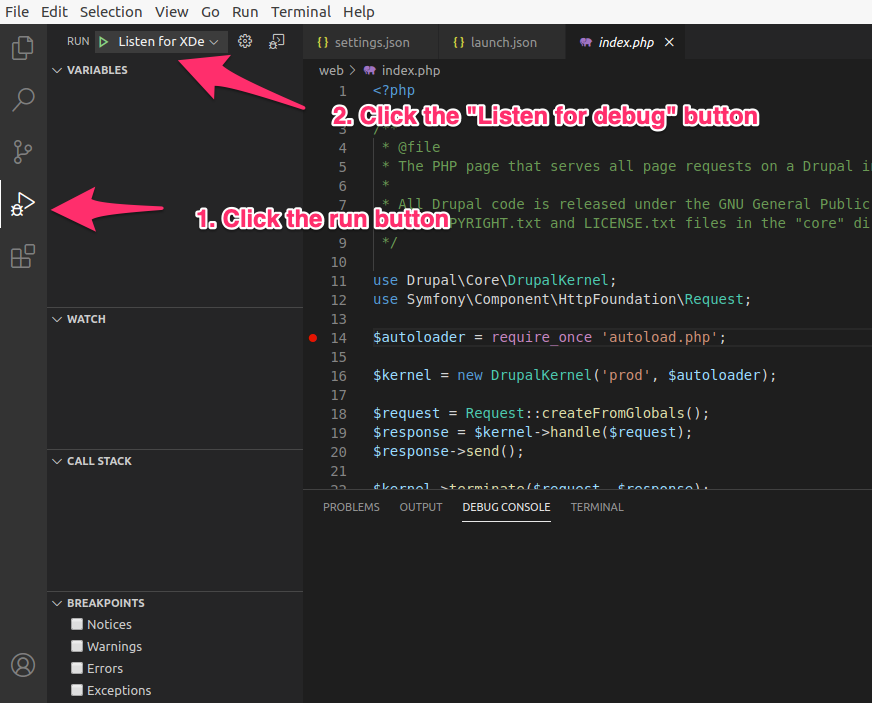Open the Go menu
This screenshot has width=872, height=703.
pyautogui.click(x=210, y=12)
